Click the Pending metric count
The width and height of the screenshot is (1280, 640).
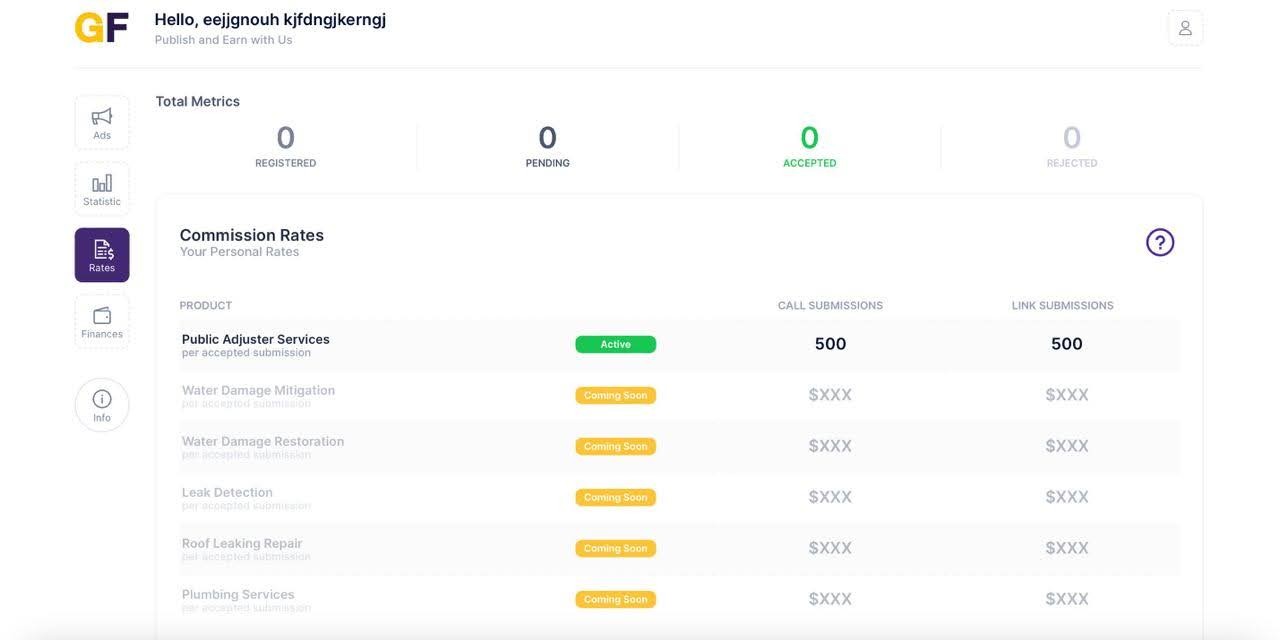547,137
